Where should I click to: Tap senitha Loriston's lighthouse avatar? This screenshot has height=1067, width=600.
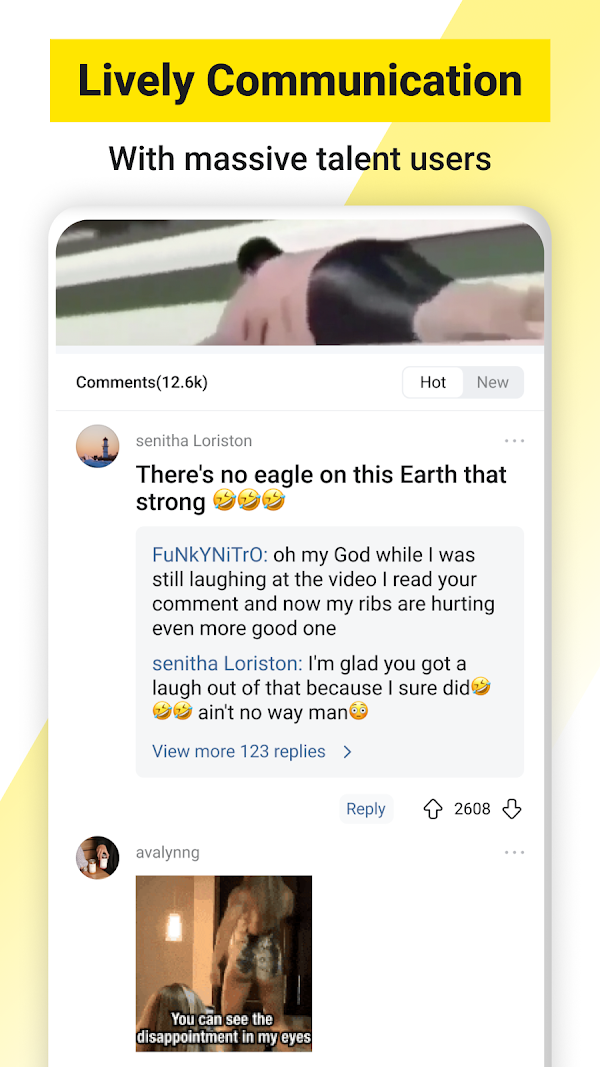pyautogui.click(x=97, y=446)
